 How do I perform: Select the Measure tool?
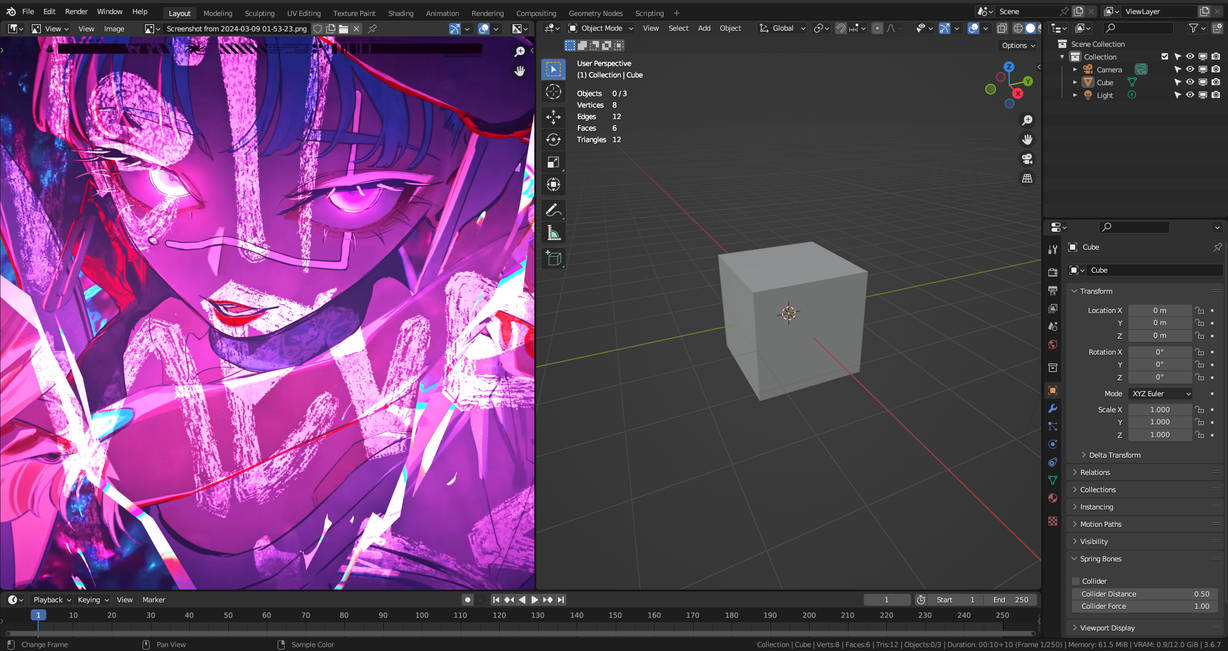tap(553, 233)
